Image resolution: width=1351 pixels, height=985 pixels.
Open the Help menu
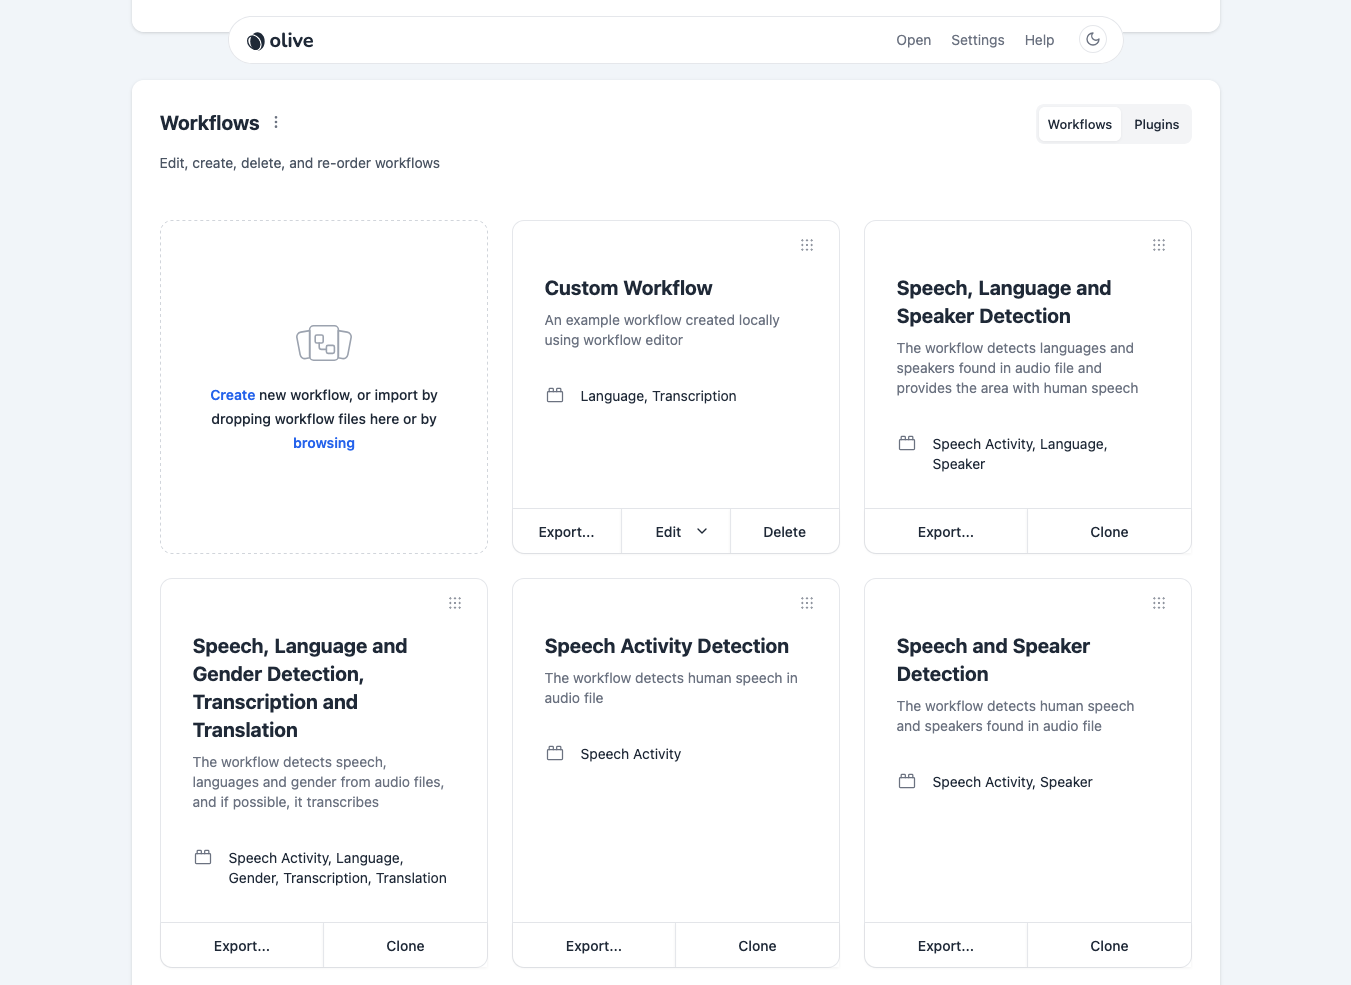(1039, 40)
